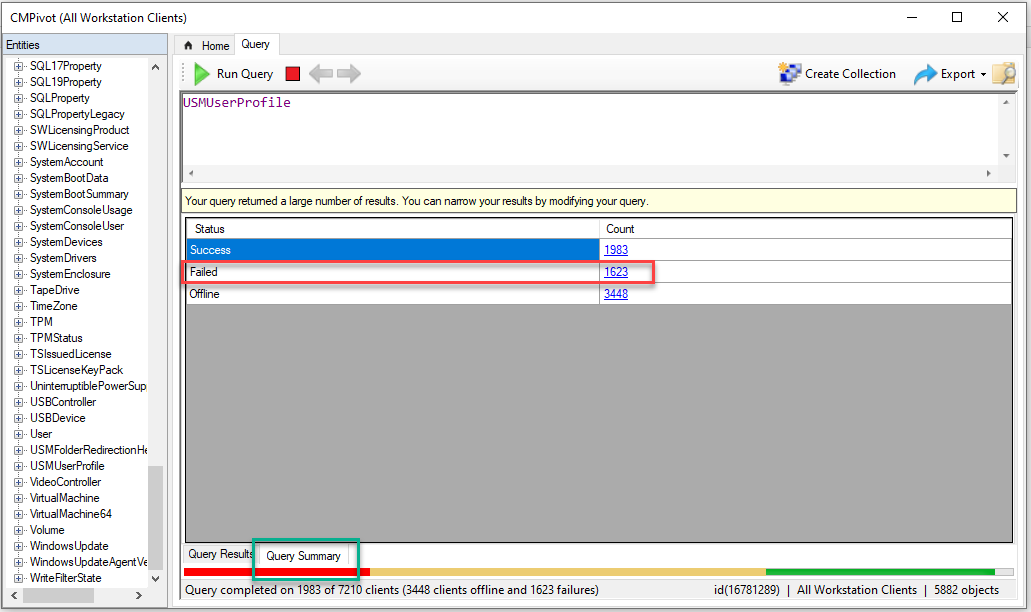Expand the WriteFilterState entity

click(18, 578)
